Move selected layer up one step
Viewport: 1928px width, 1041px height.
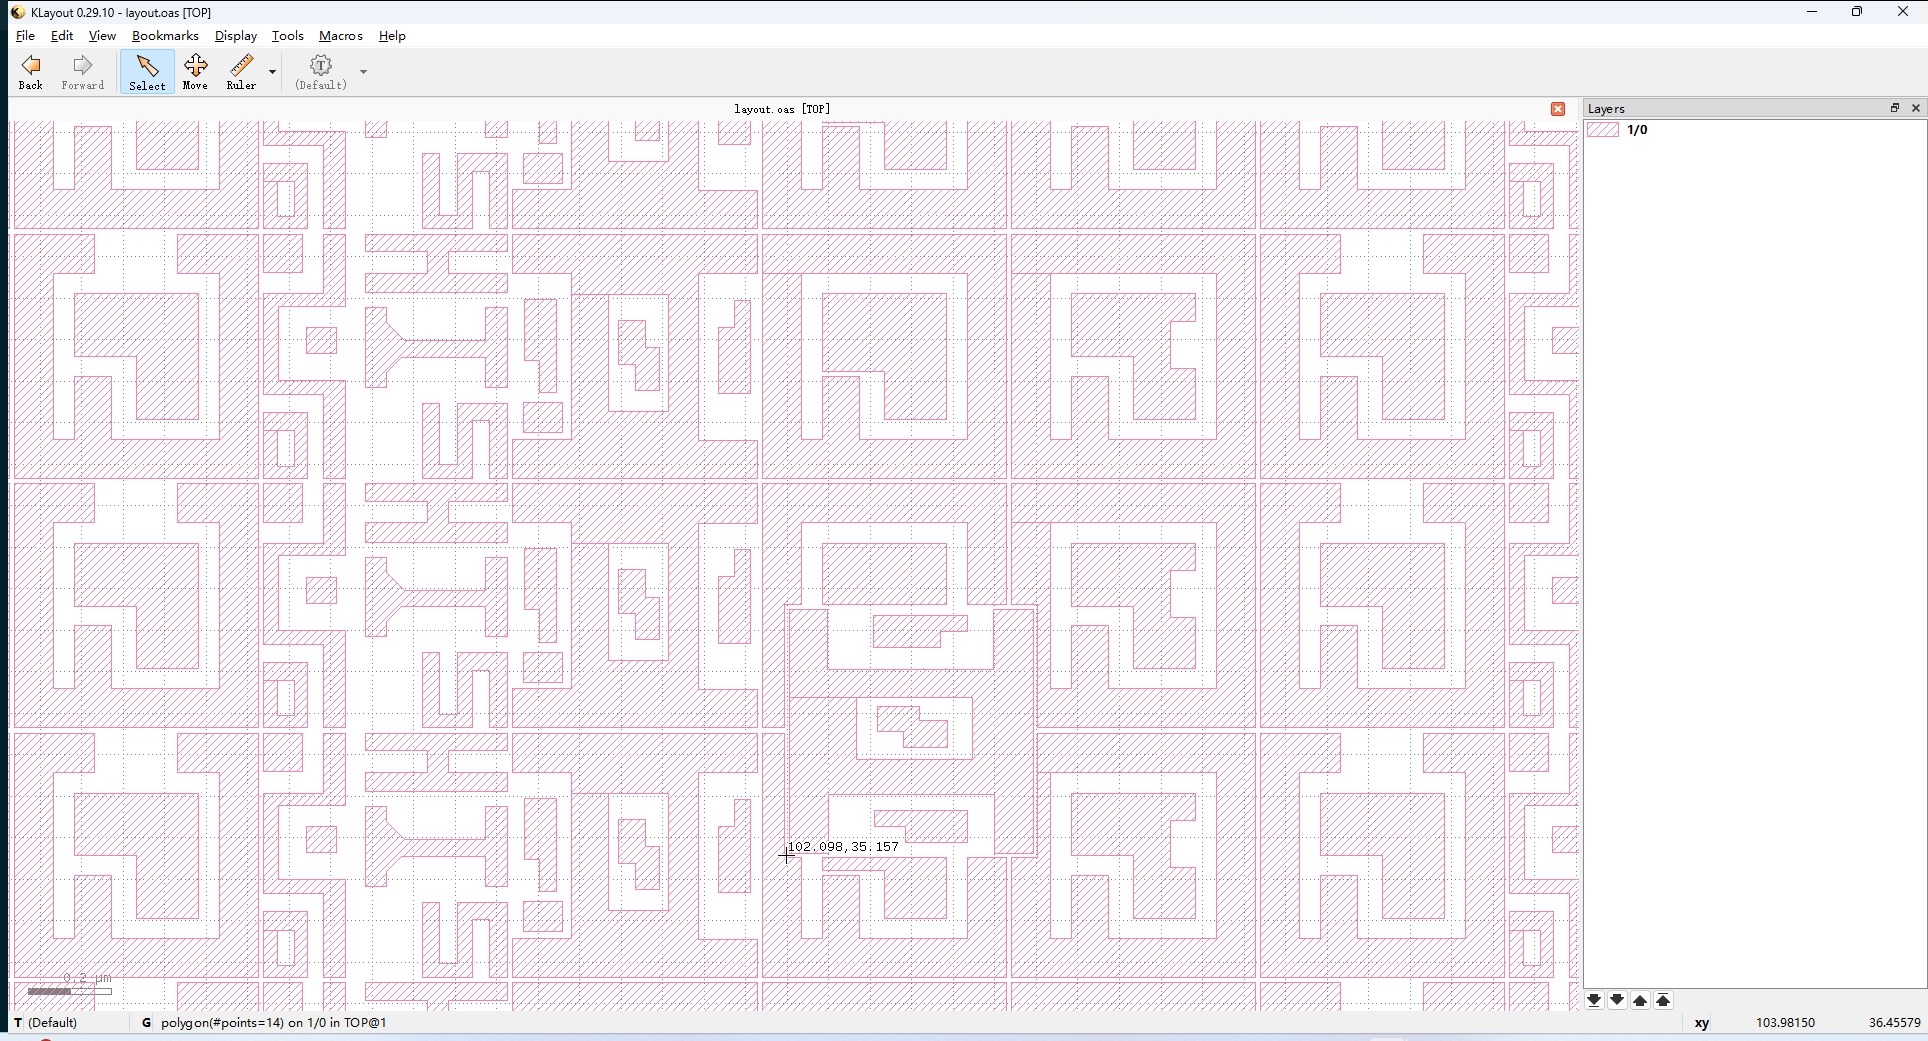[x=1640, y=1000]
